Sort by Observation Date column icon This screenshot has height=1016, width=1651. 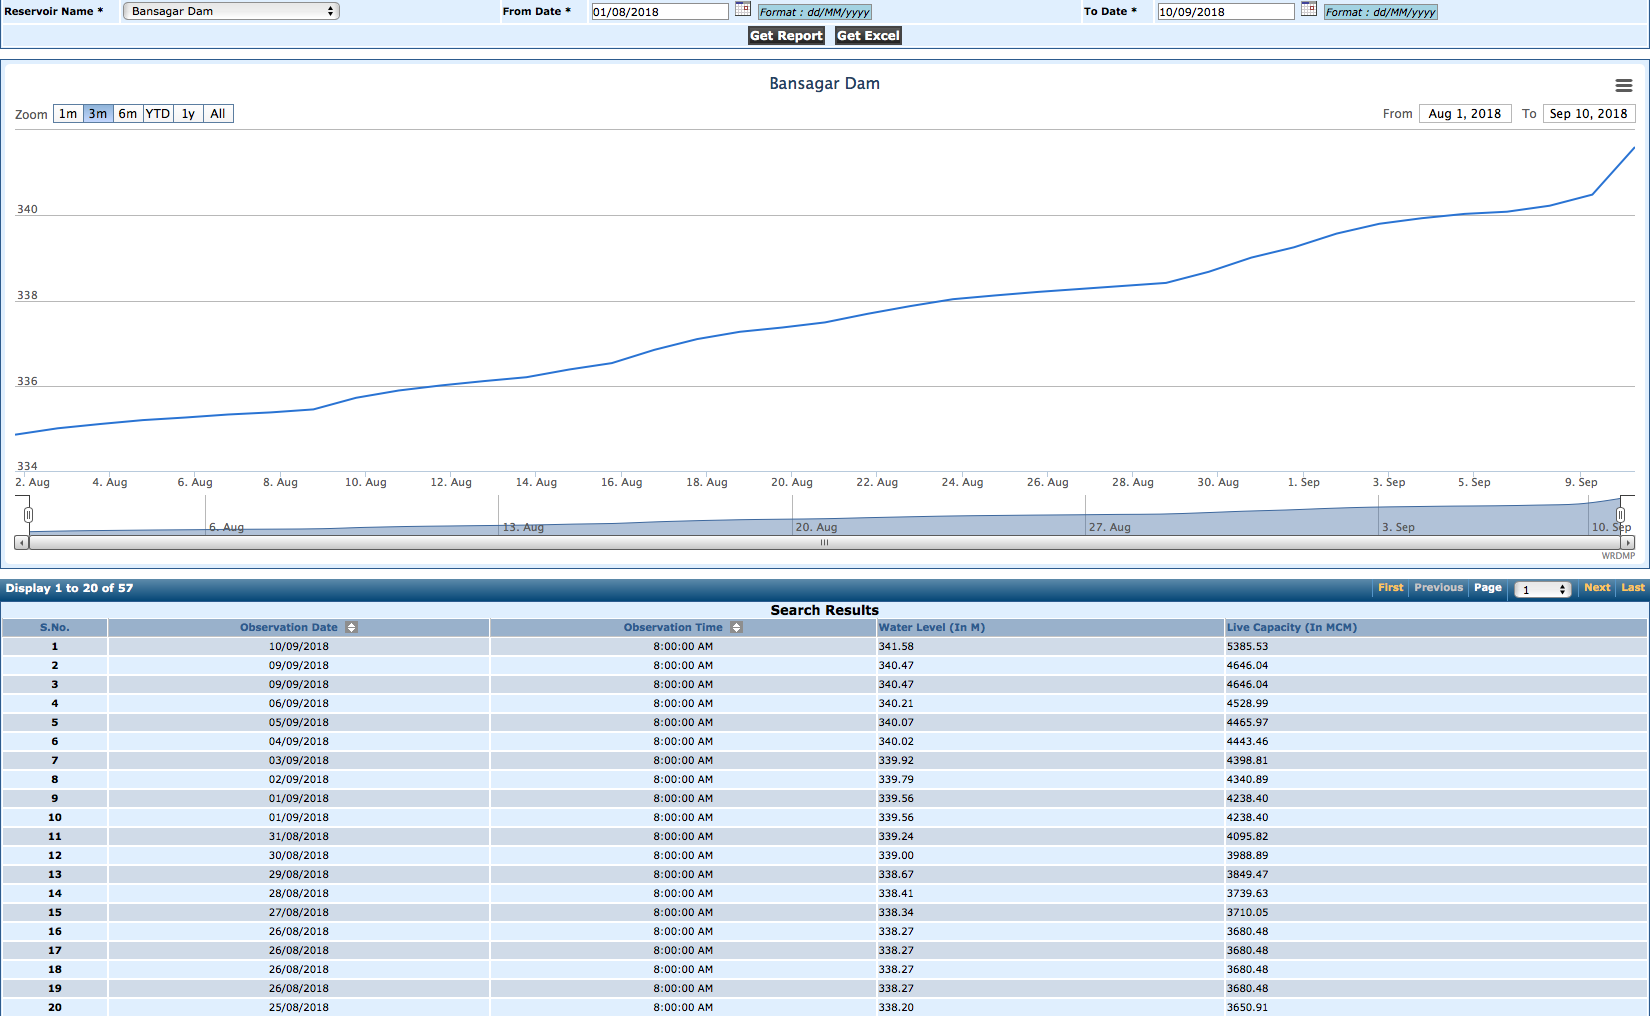pos(352,628)
